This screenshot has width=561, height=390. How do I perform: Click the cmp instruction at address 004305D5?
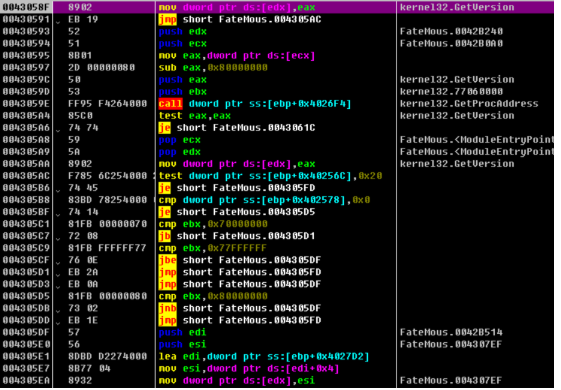point(213,296)
